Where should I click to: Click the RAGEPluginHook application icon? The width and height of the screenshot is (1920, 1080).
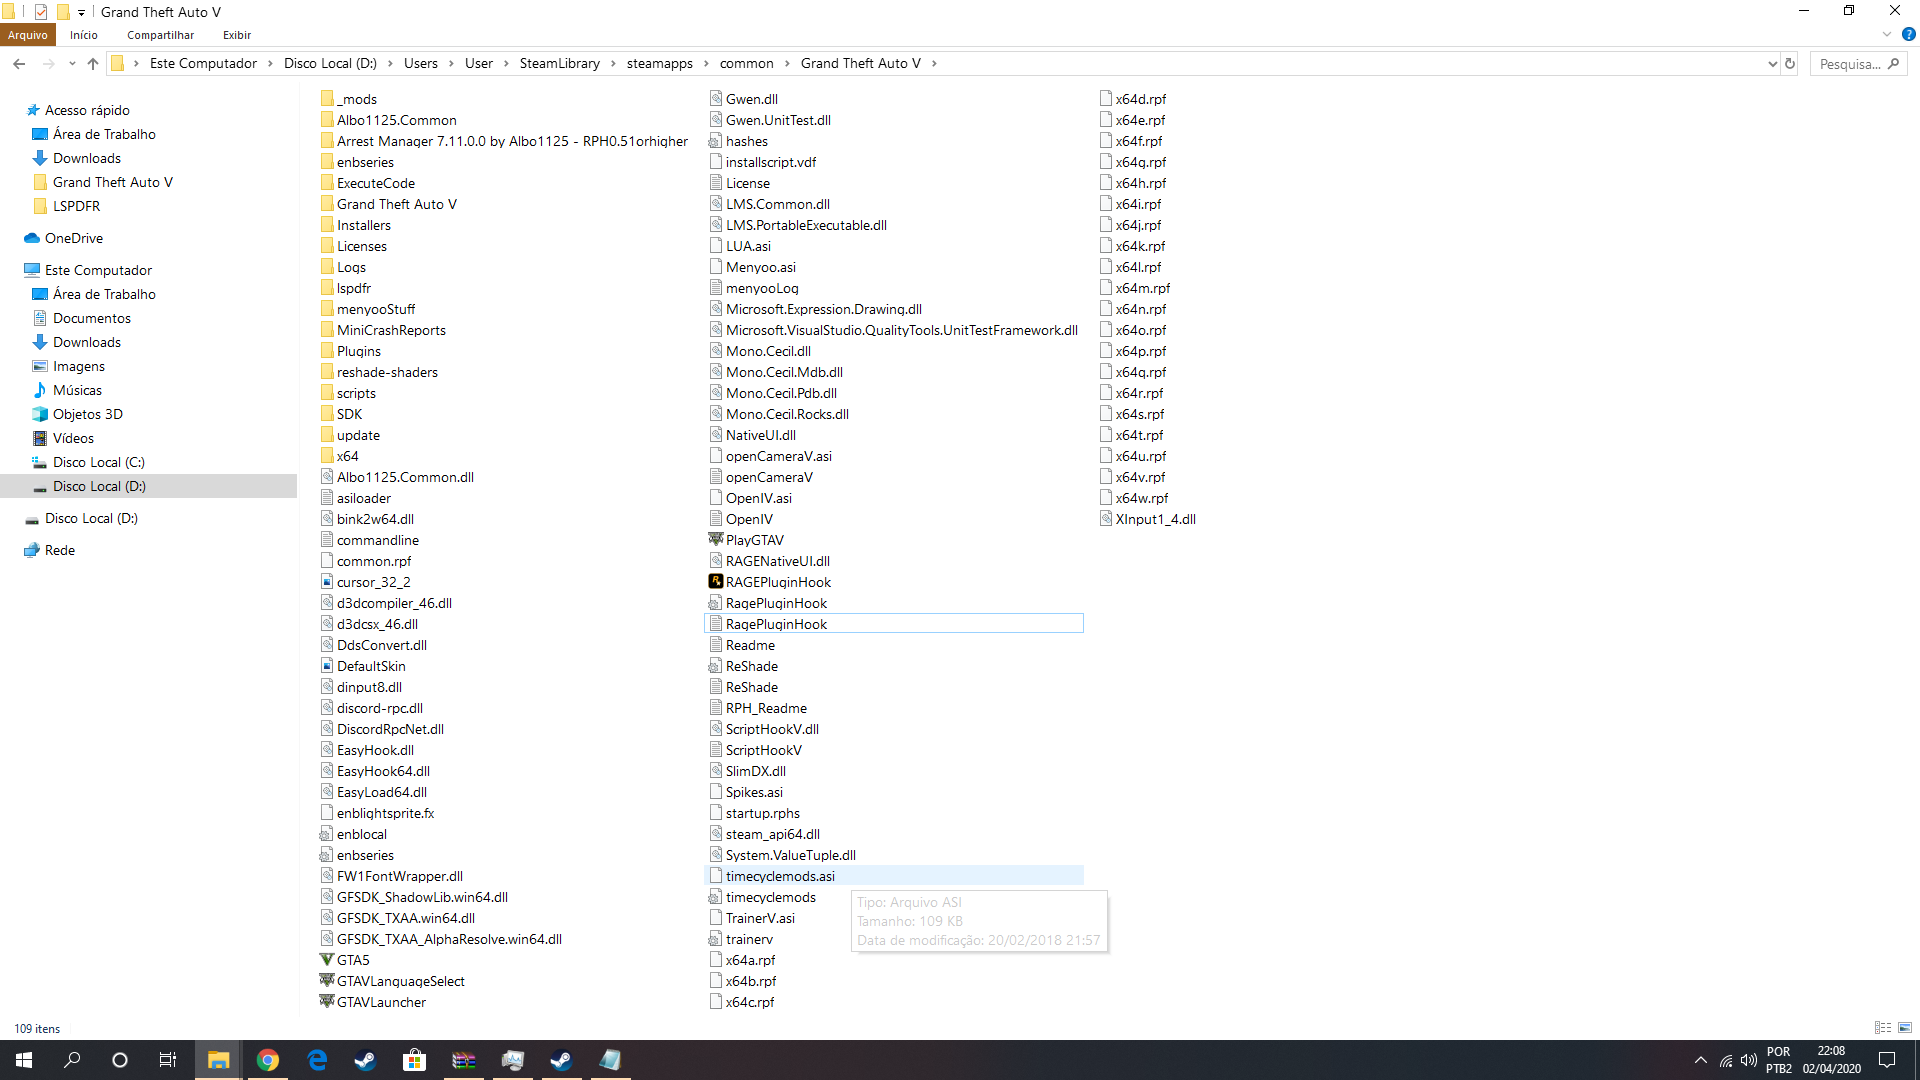[x=716, y=582]
